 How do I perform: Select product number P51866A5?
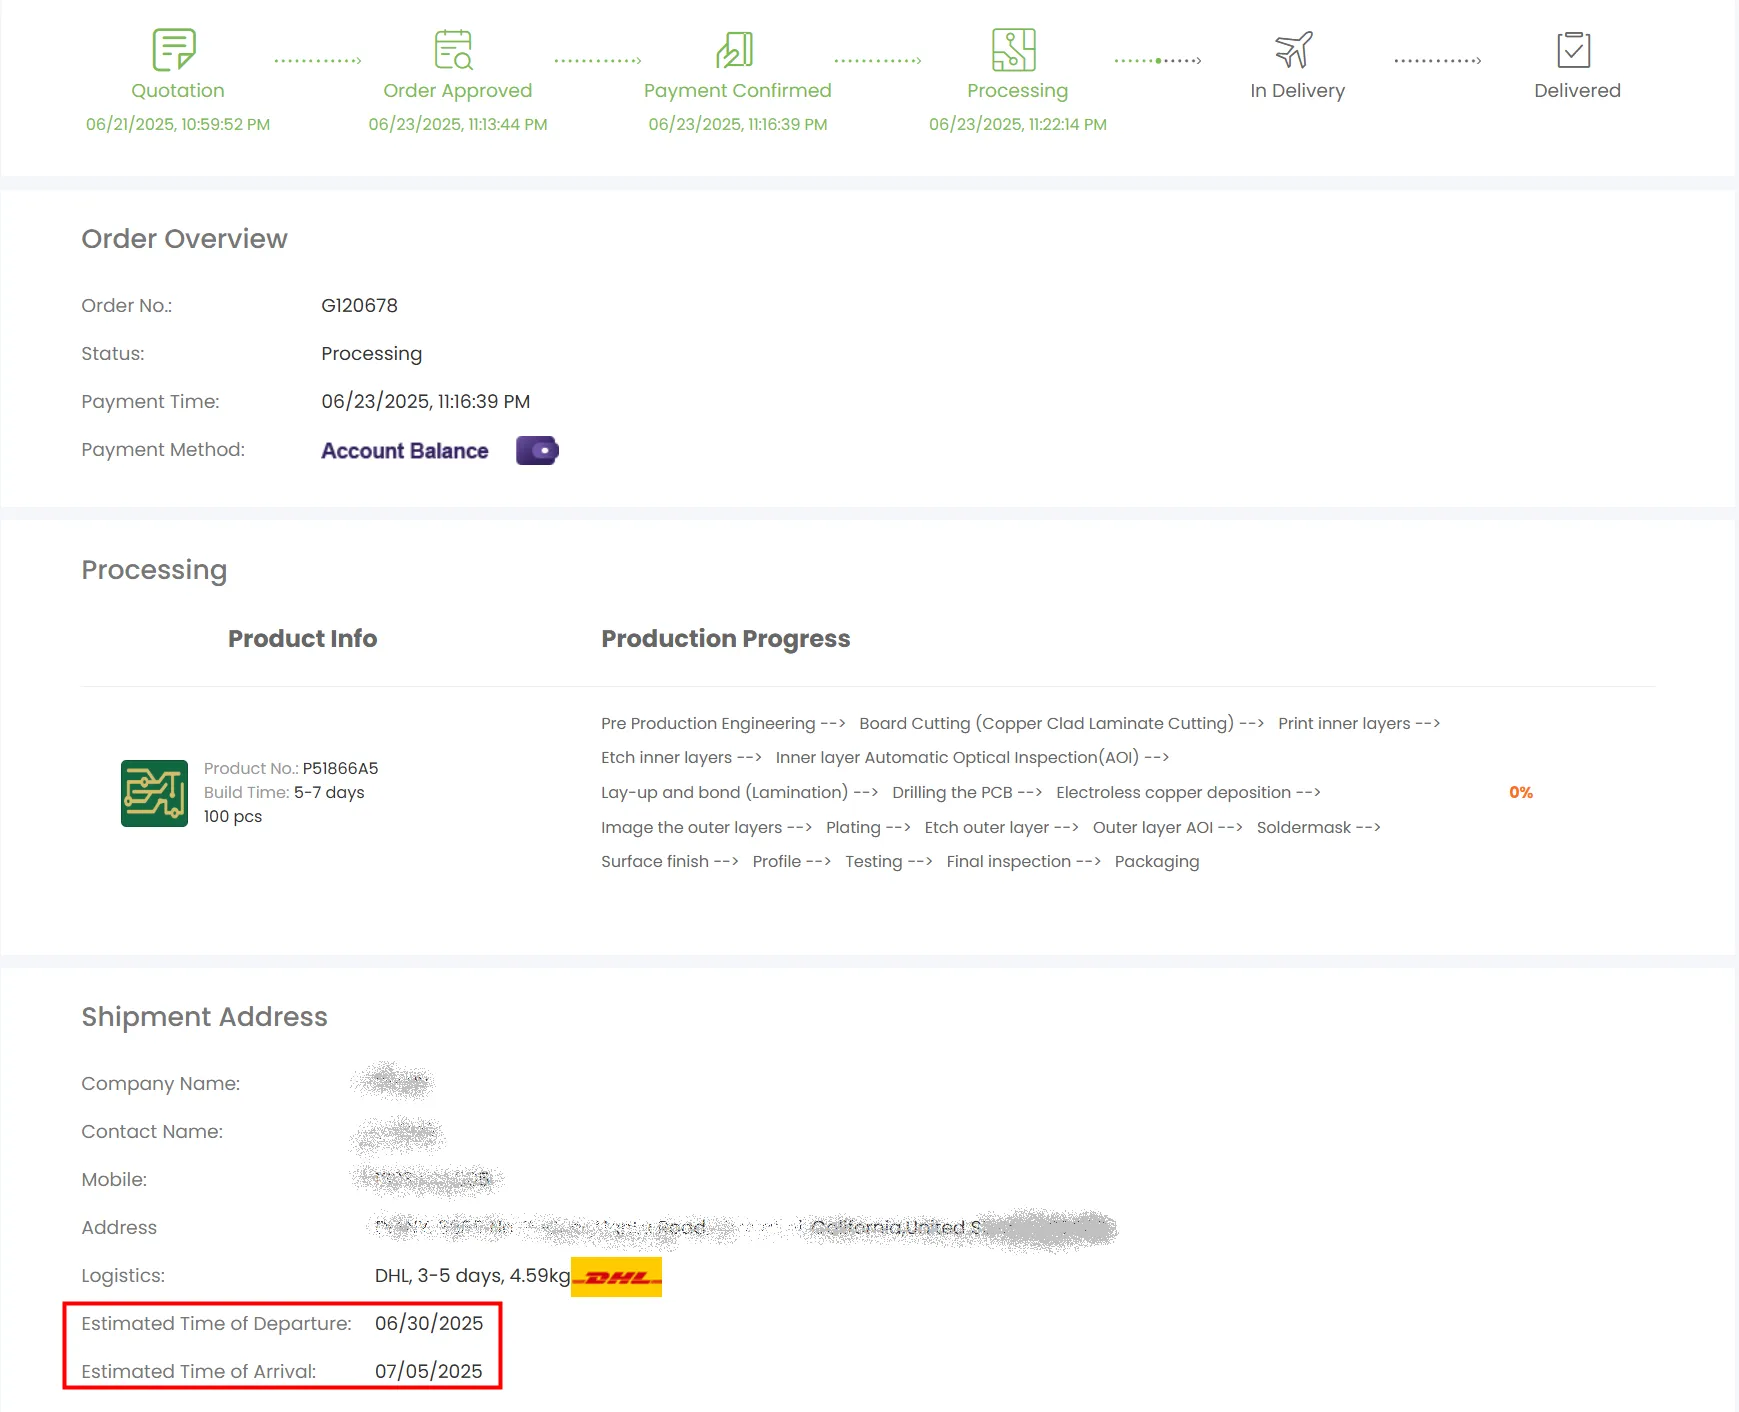(x=340, y=768)
